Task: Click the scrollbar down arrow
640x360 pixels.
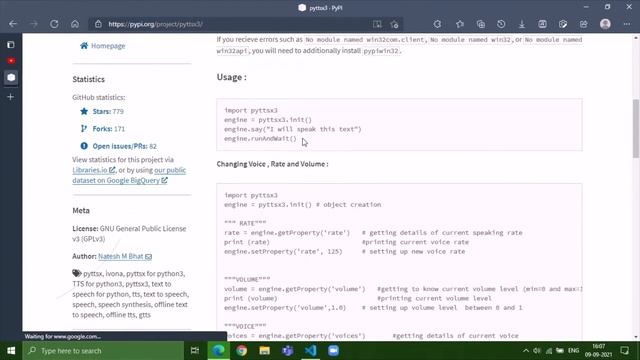Action: coord(636,337)
